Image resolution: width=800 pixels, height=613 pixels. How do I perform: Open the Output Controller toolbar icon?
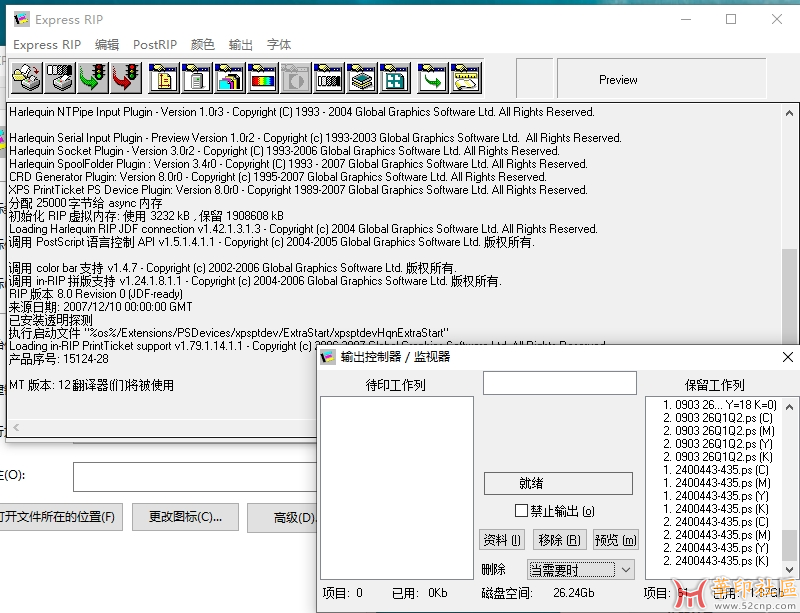[60, 78]
